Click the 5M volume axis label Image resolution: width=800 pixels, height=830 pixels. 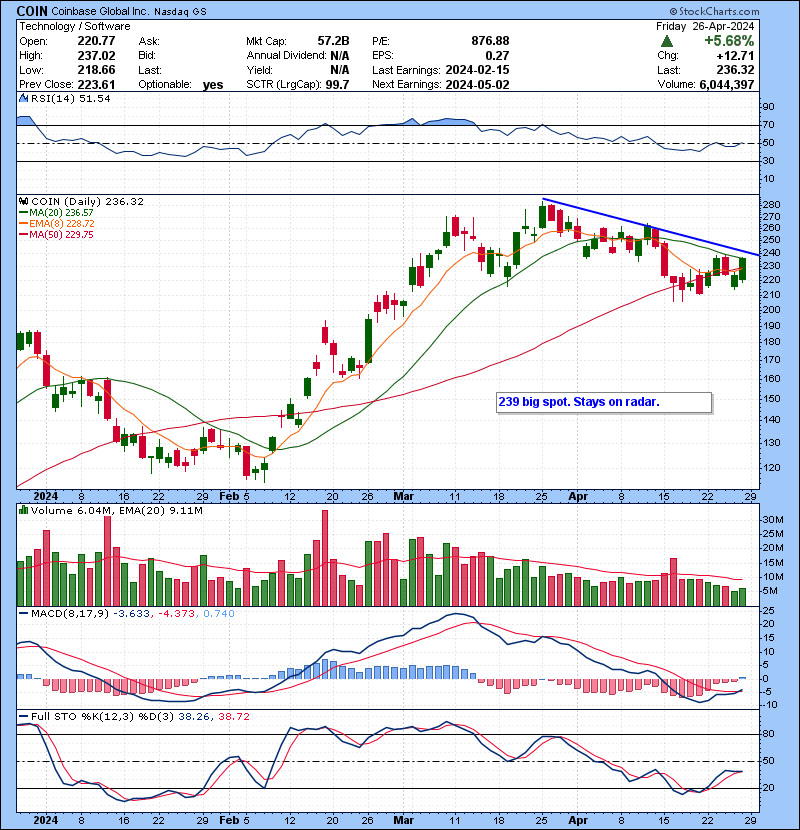pyautogui.click(x=770, y=591)
